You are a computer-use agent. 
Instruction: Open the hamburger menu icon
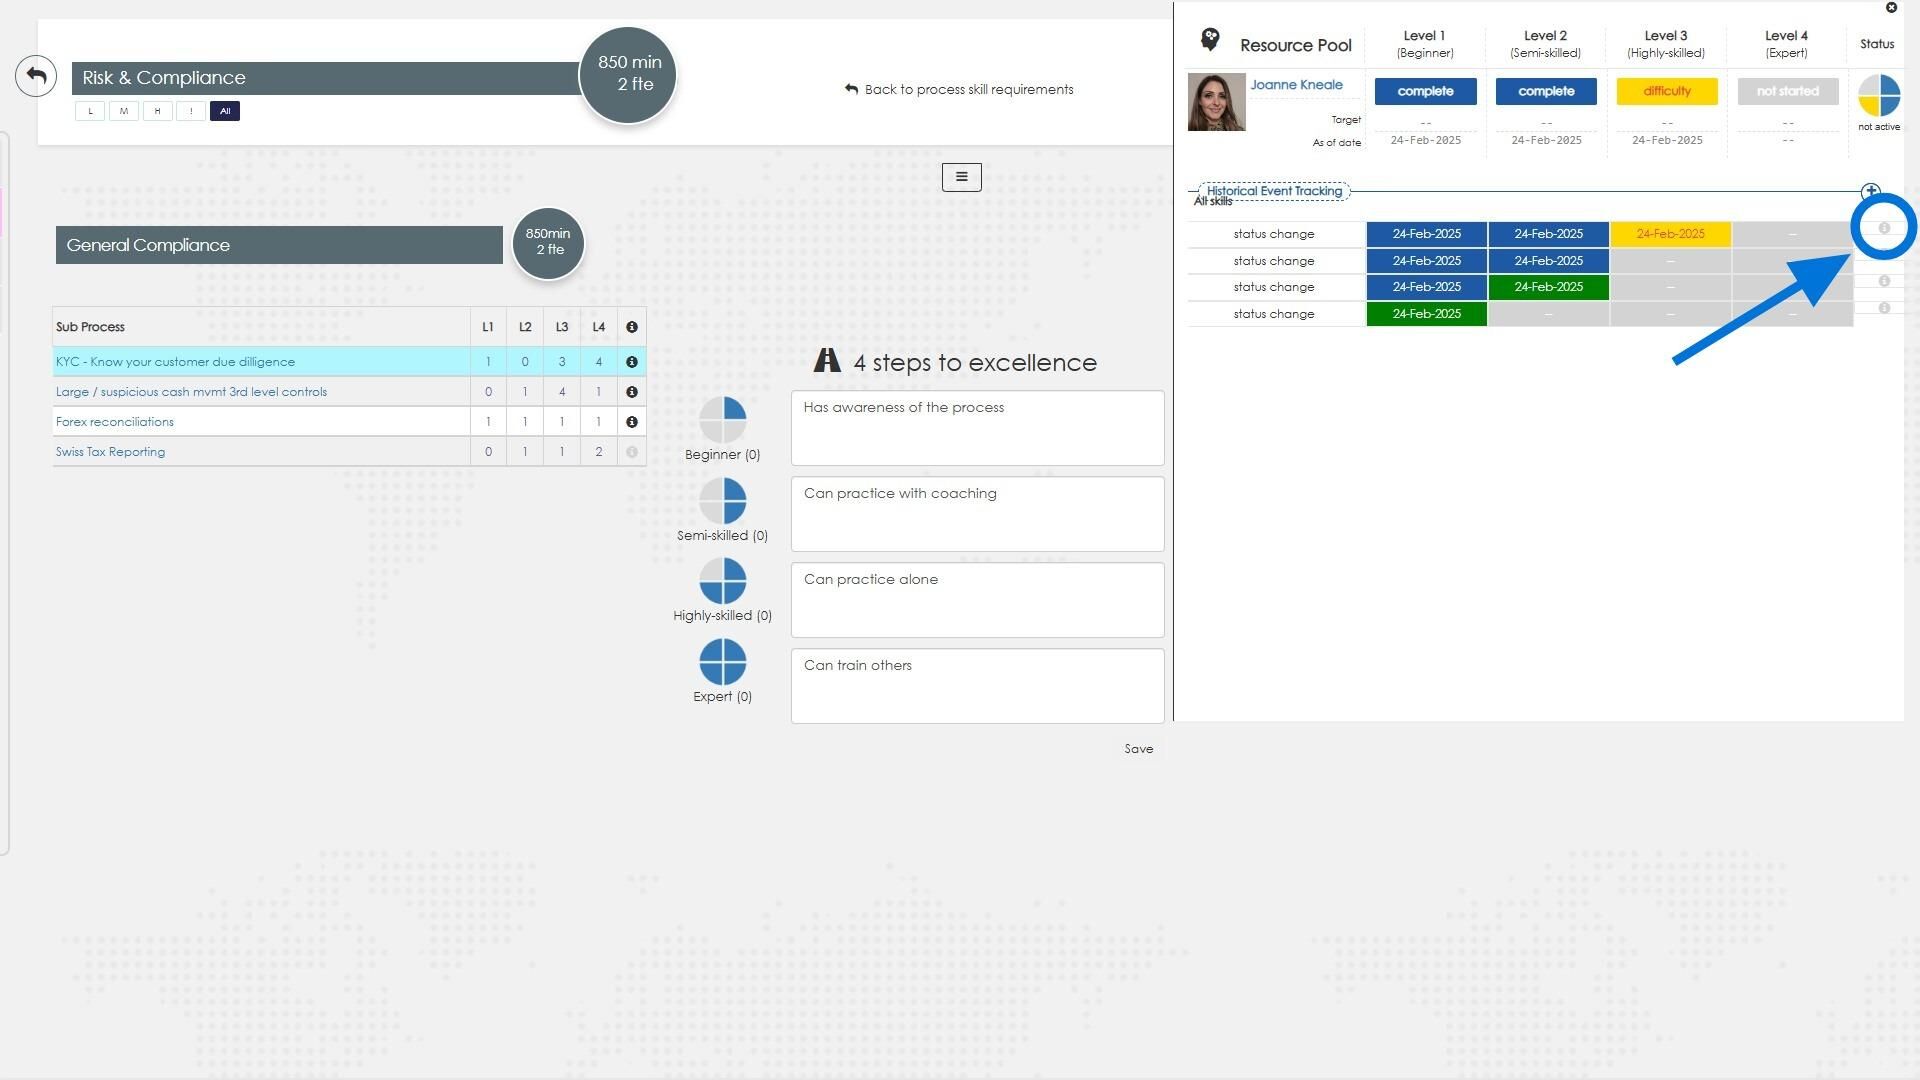[961, 177]
